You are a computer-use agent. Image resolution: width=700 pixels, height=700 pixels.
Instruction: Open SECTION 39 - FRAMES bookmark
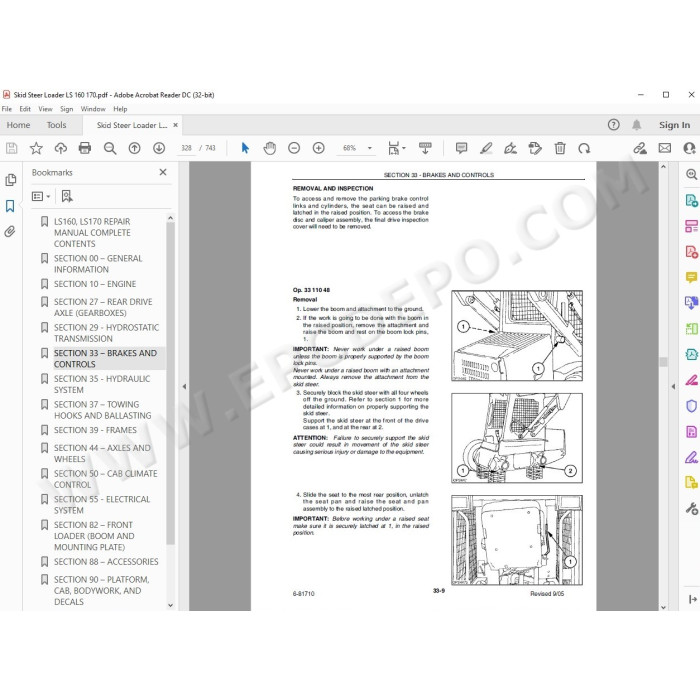click(95, 430)
